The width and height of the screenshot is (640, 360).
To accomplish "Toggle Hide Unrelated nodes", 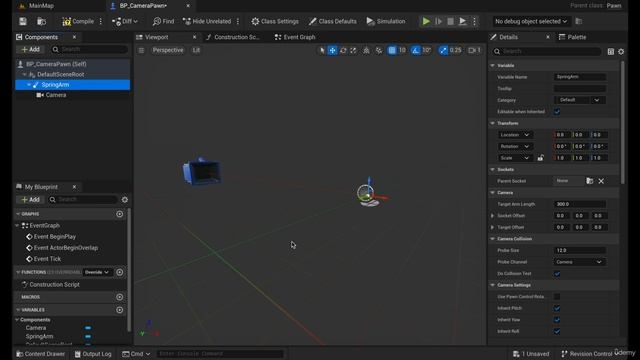I will [x=207, y=21].
